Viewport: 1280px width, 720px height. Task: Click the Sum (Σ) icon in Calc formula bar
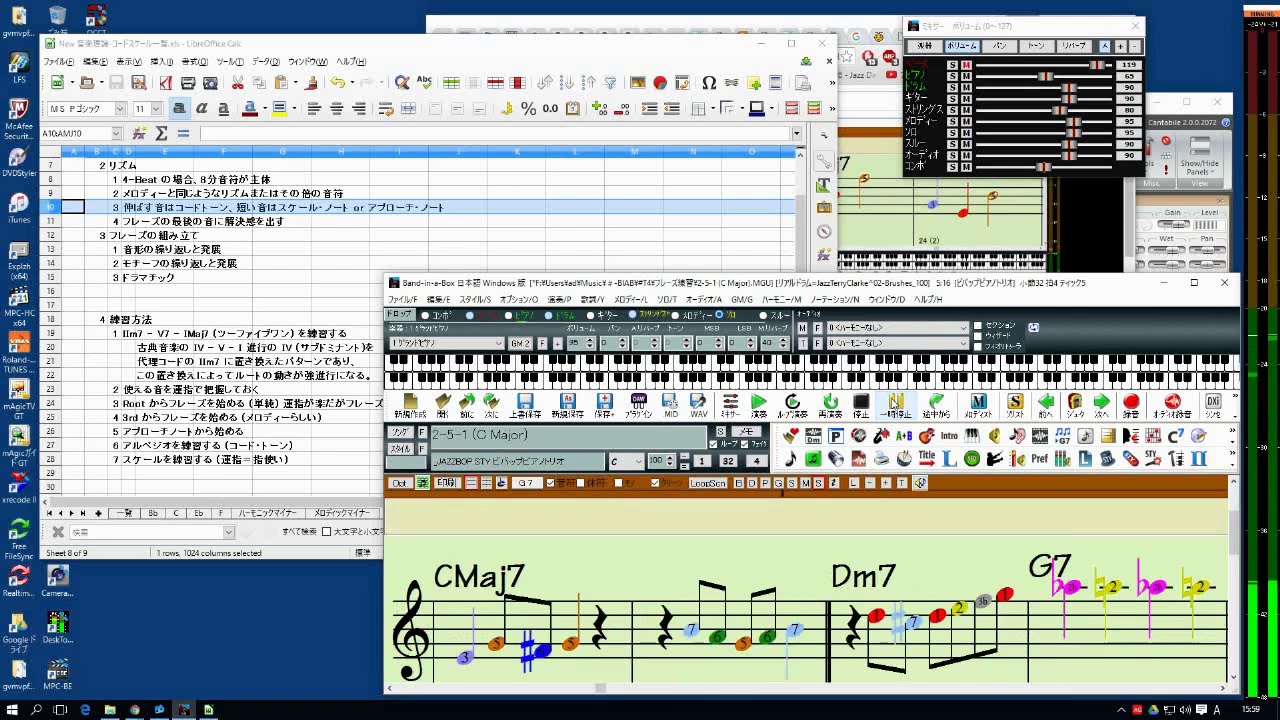tap(161, 133)
